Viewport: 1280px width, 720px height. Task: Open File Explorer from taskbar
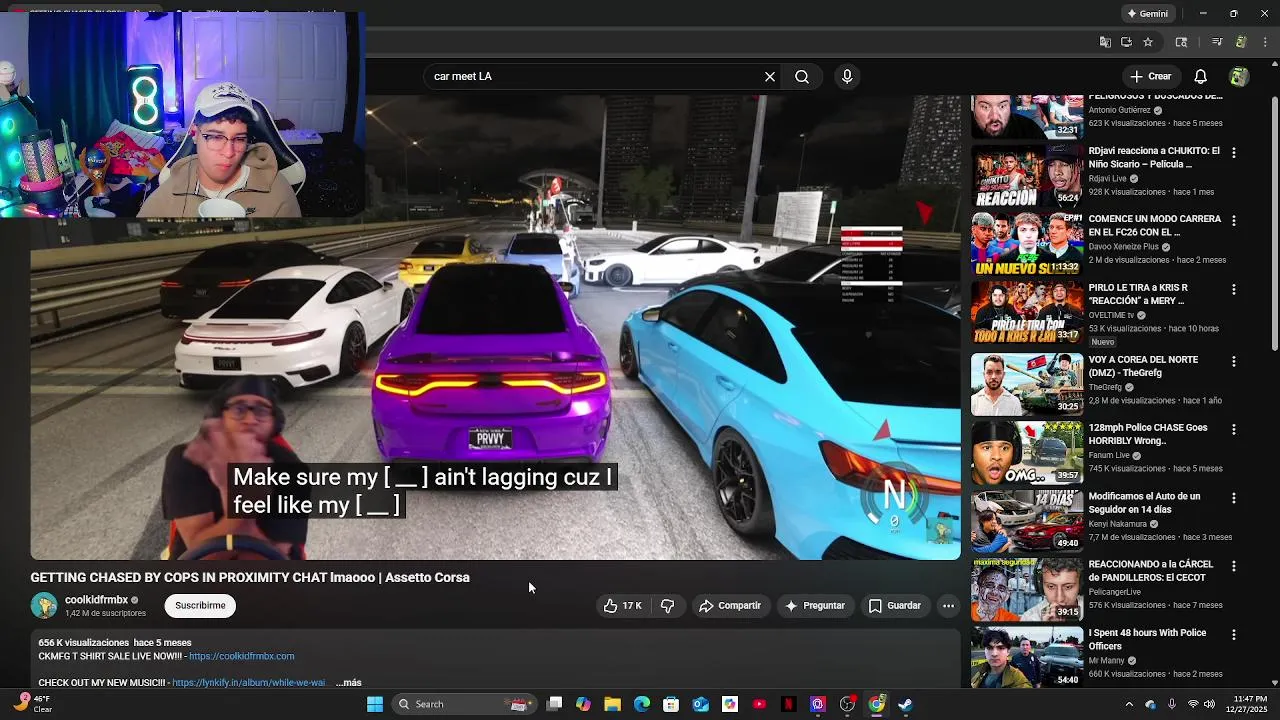tap(612, 704)
